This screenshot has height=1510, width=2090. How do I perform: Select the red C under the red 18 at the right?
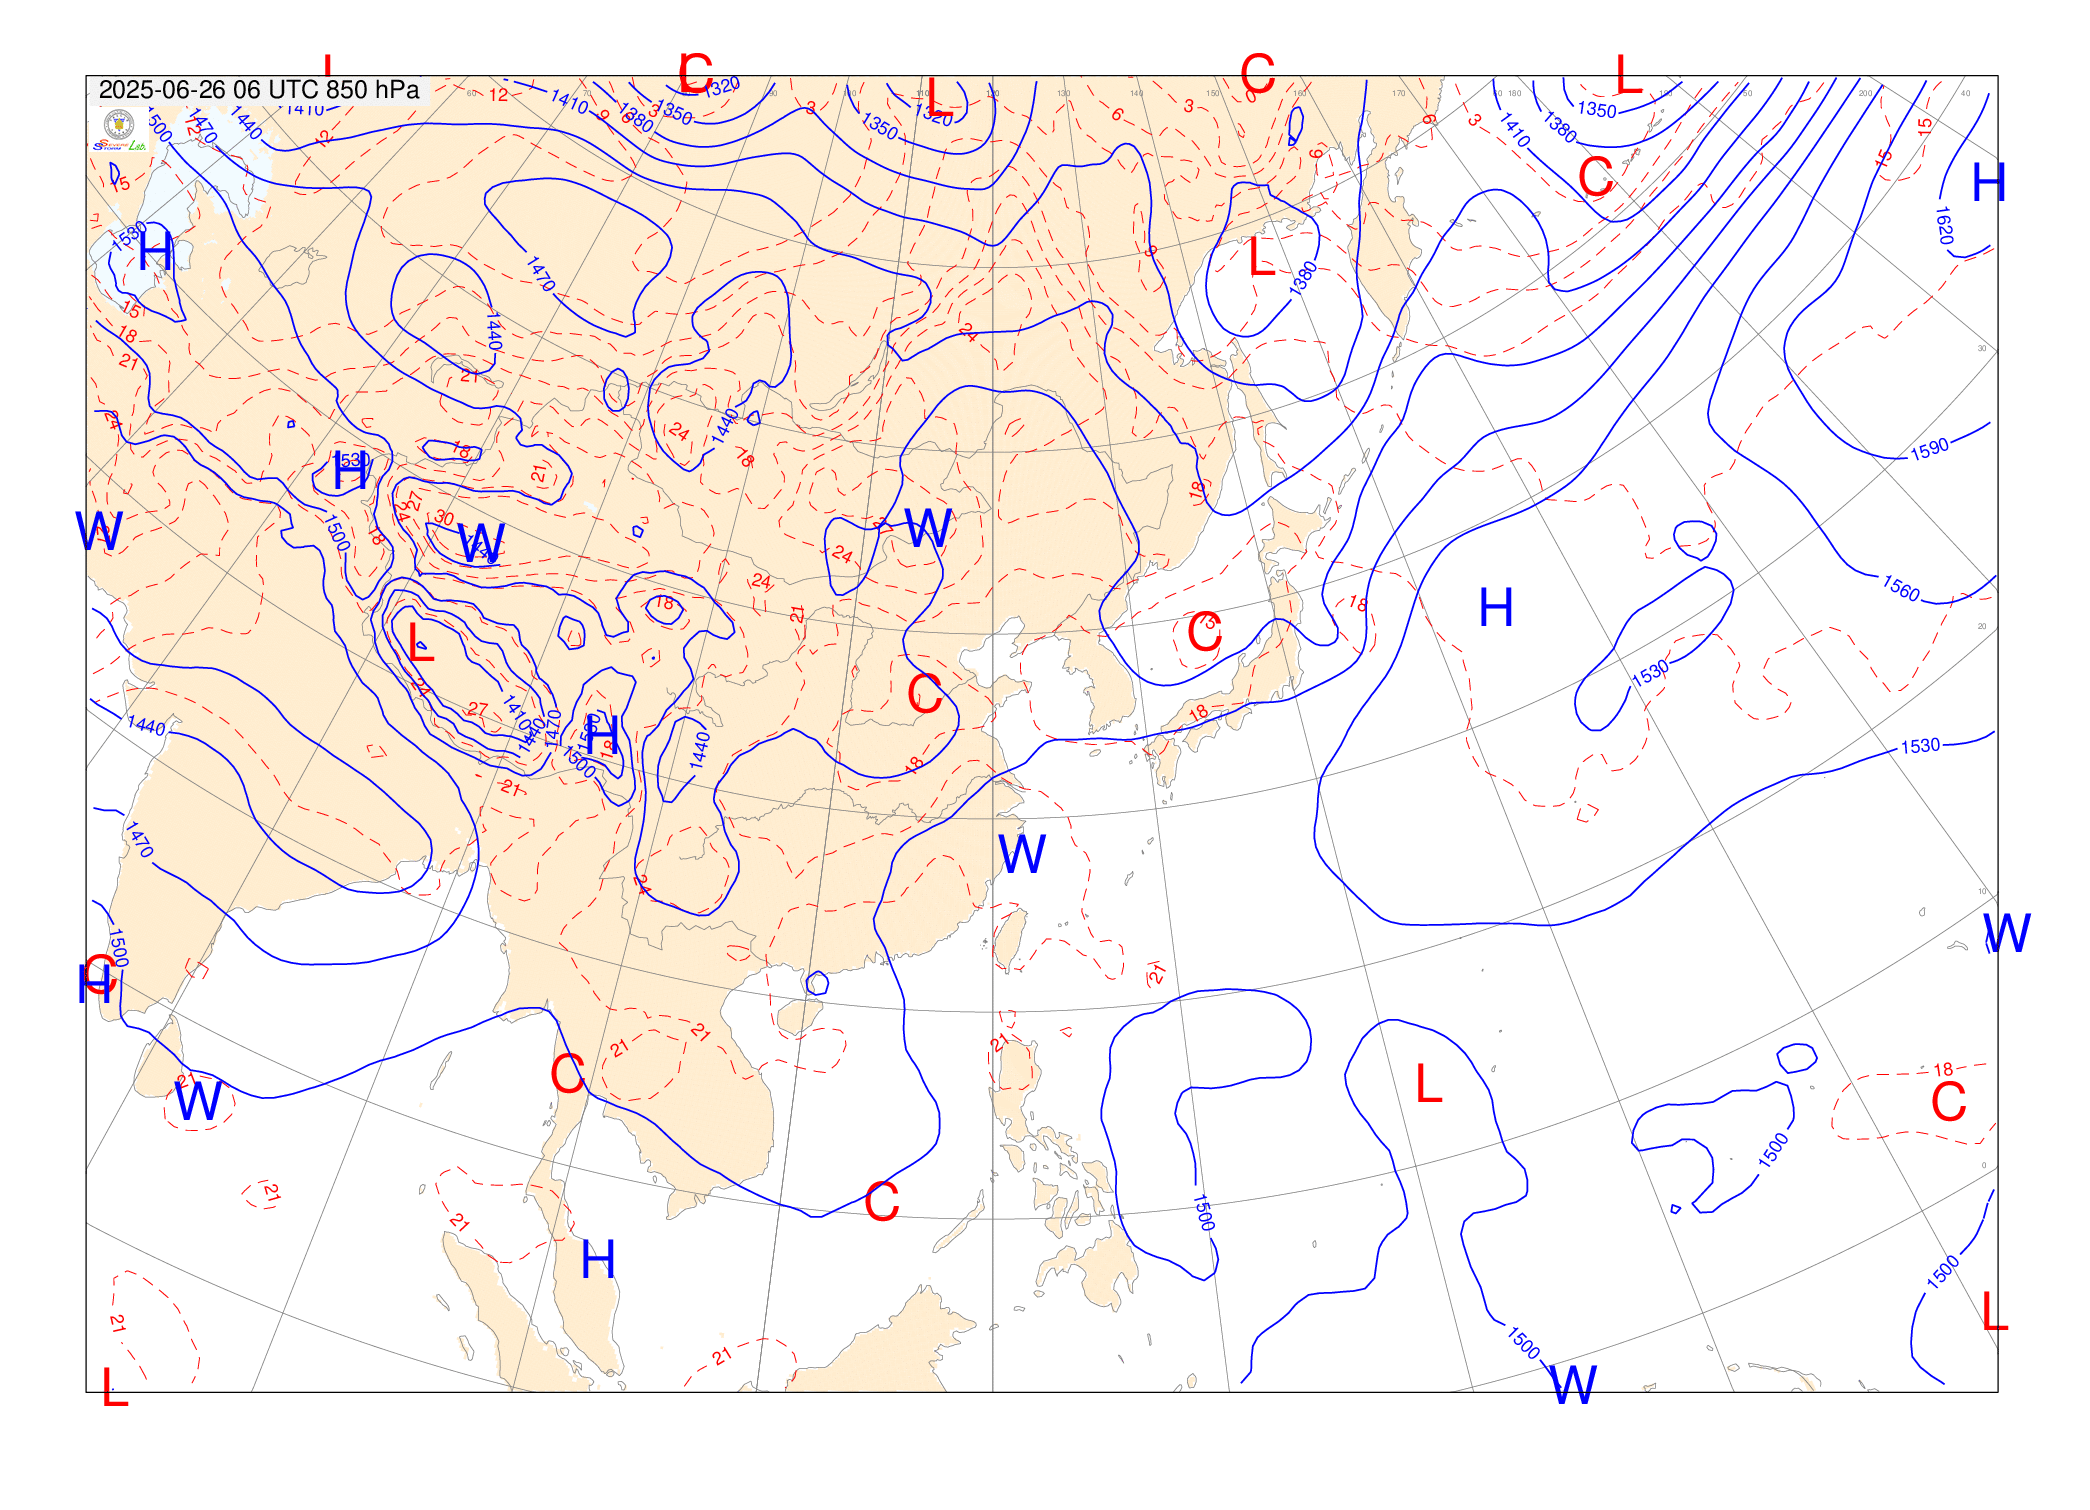click(x=1949, y=1102)
